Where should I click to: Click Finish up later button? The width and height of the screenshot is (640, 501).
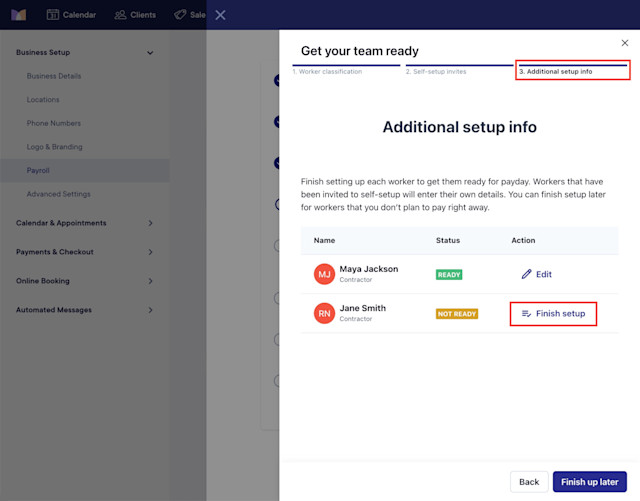[x=589, y=482]
